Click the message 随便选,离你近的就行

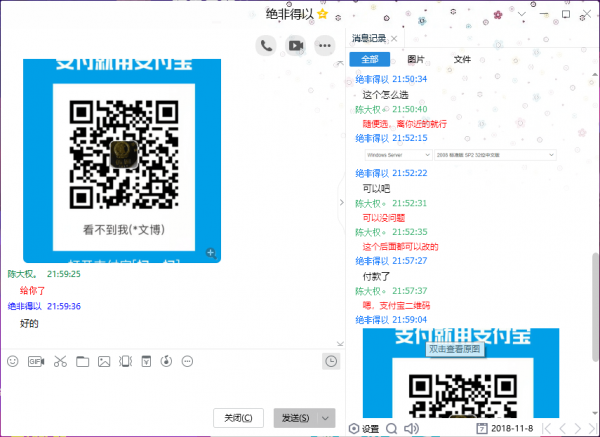click(404, 124)
